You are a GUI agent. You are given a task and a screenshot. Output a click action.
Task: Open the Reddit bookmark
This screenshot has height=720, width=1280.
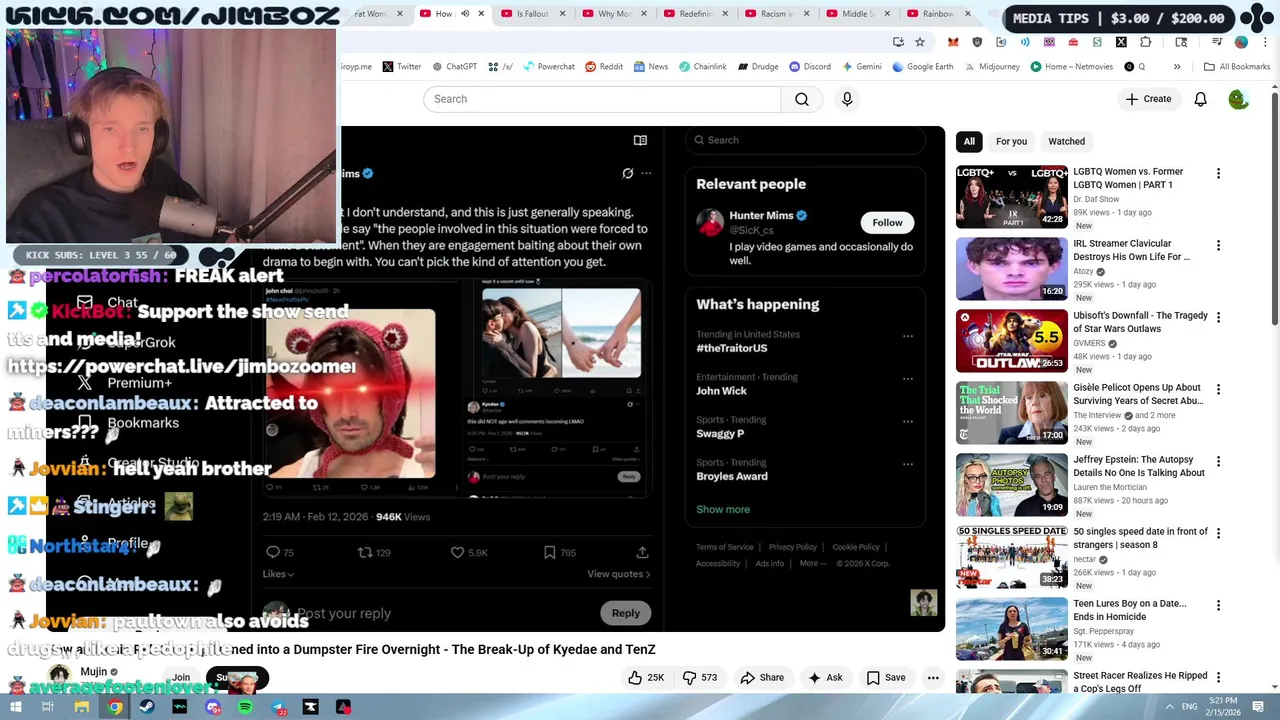click(604, 67)
